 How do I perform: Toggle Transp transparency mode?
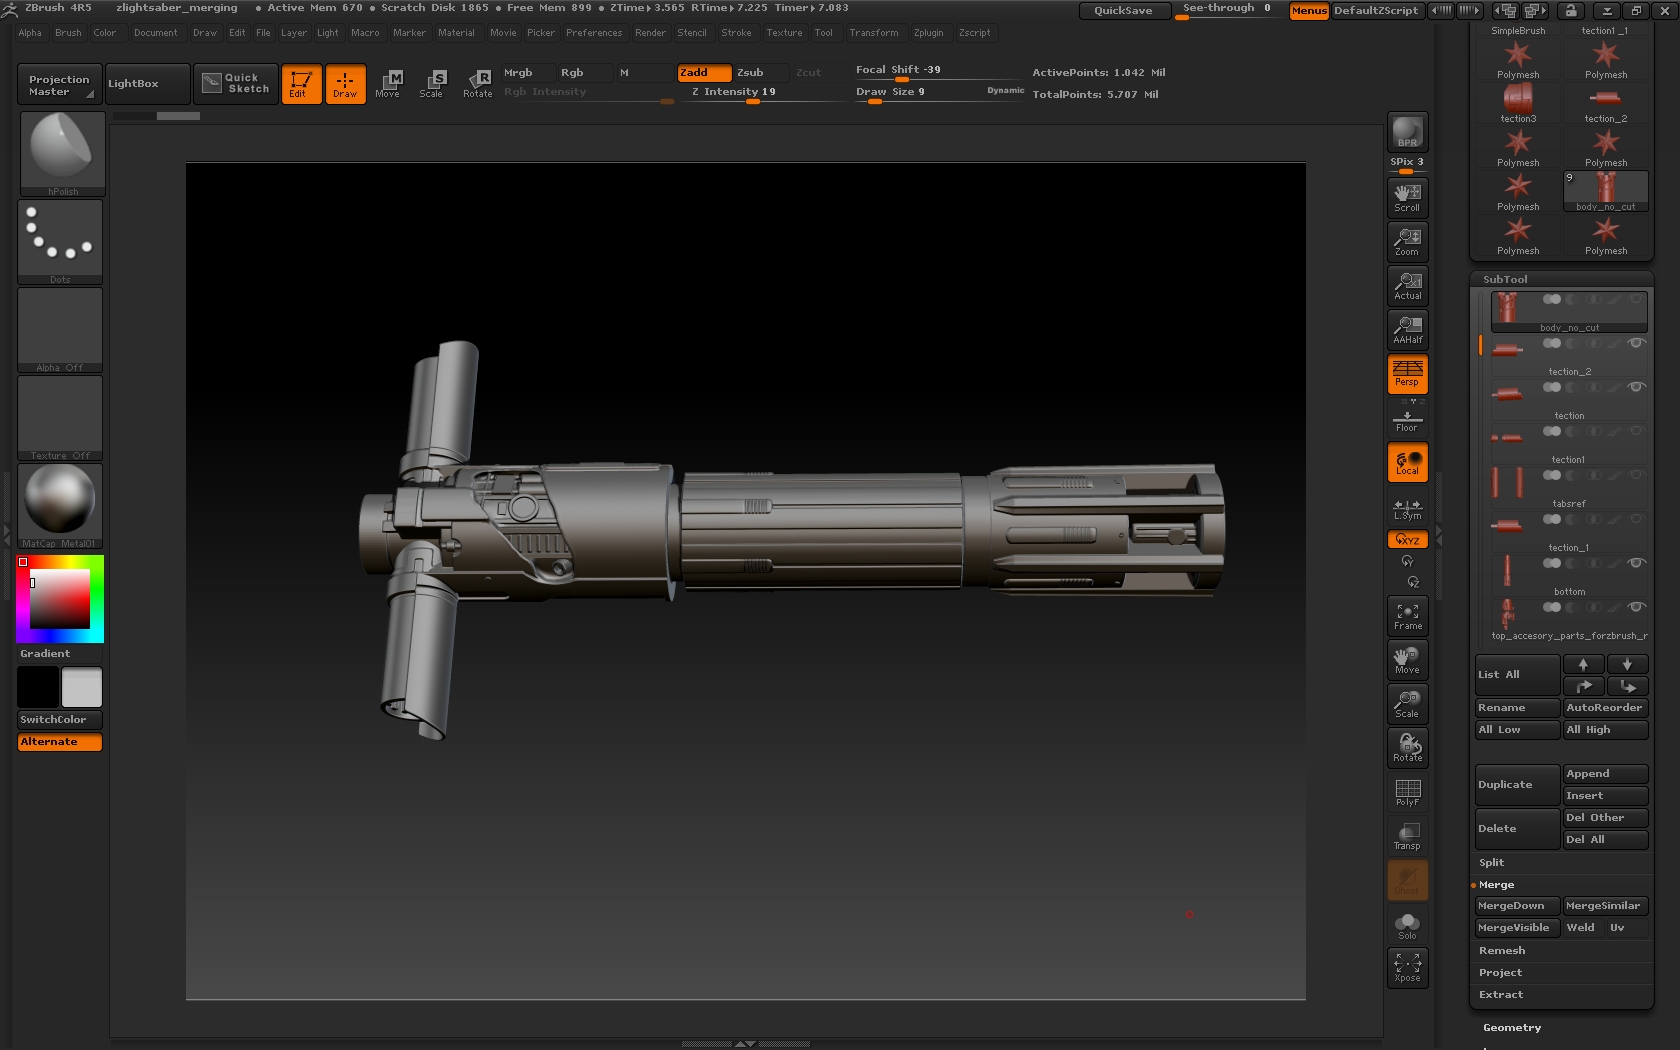click(1407, 836)
